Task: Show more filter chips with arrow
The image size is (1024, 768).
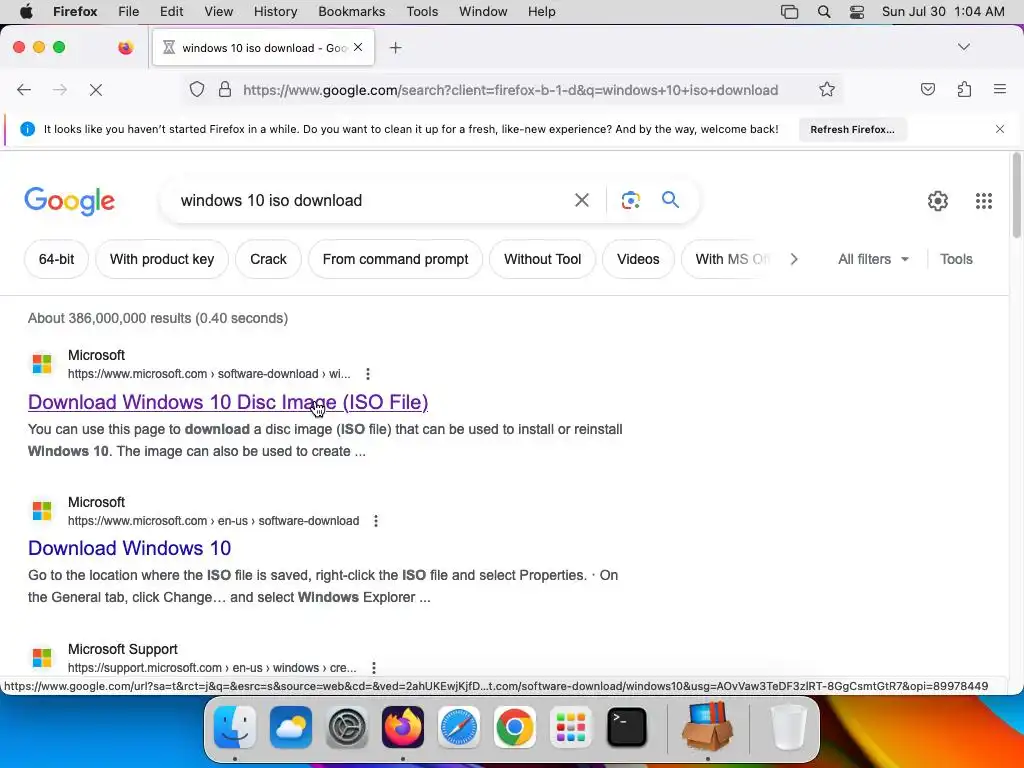Action: (793, 259)
